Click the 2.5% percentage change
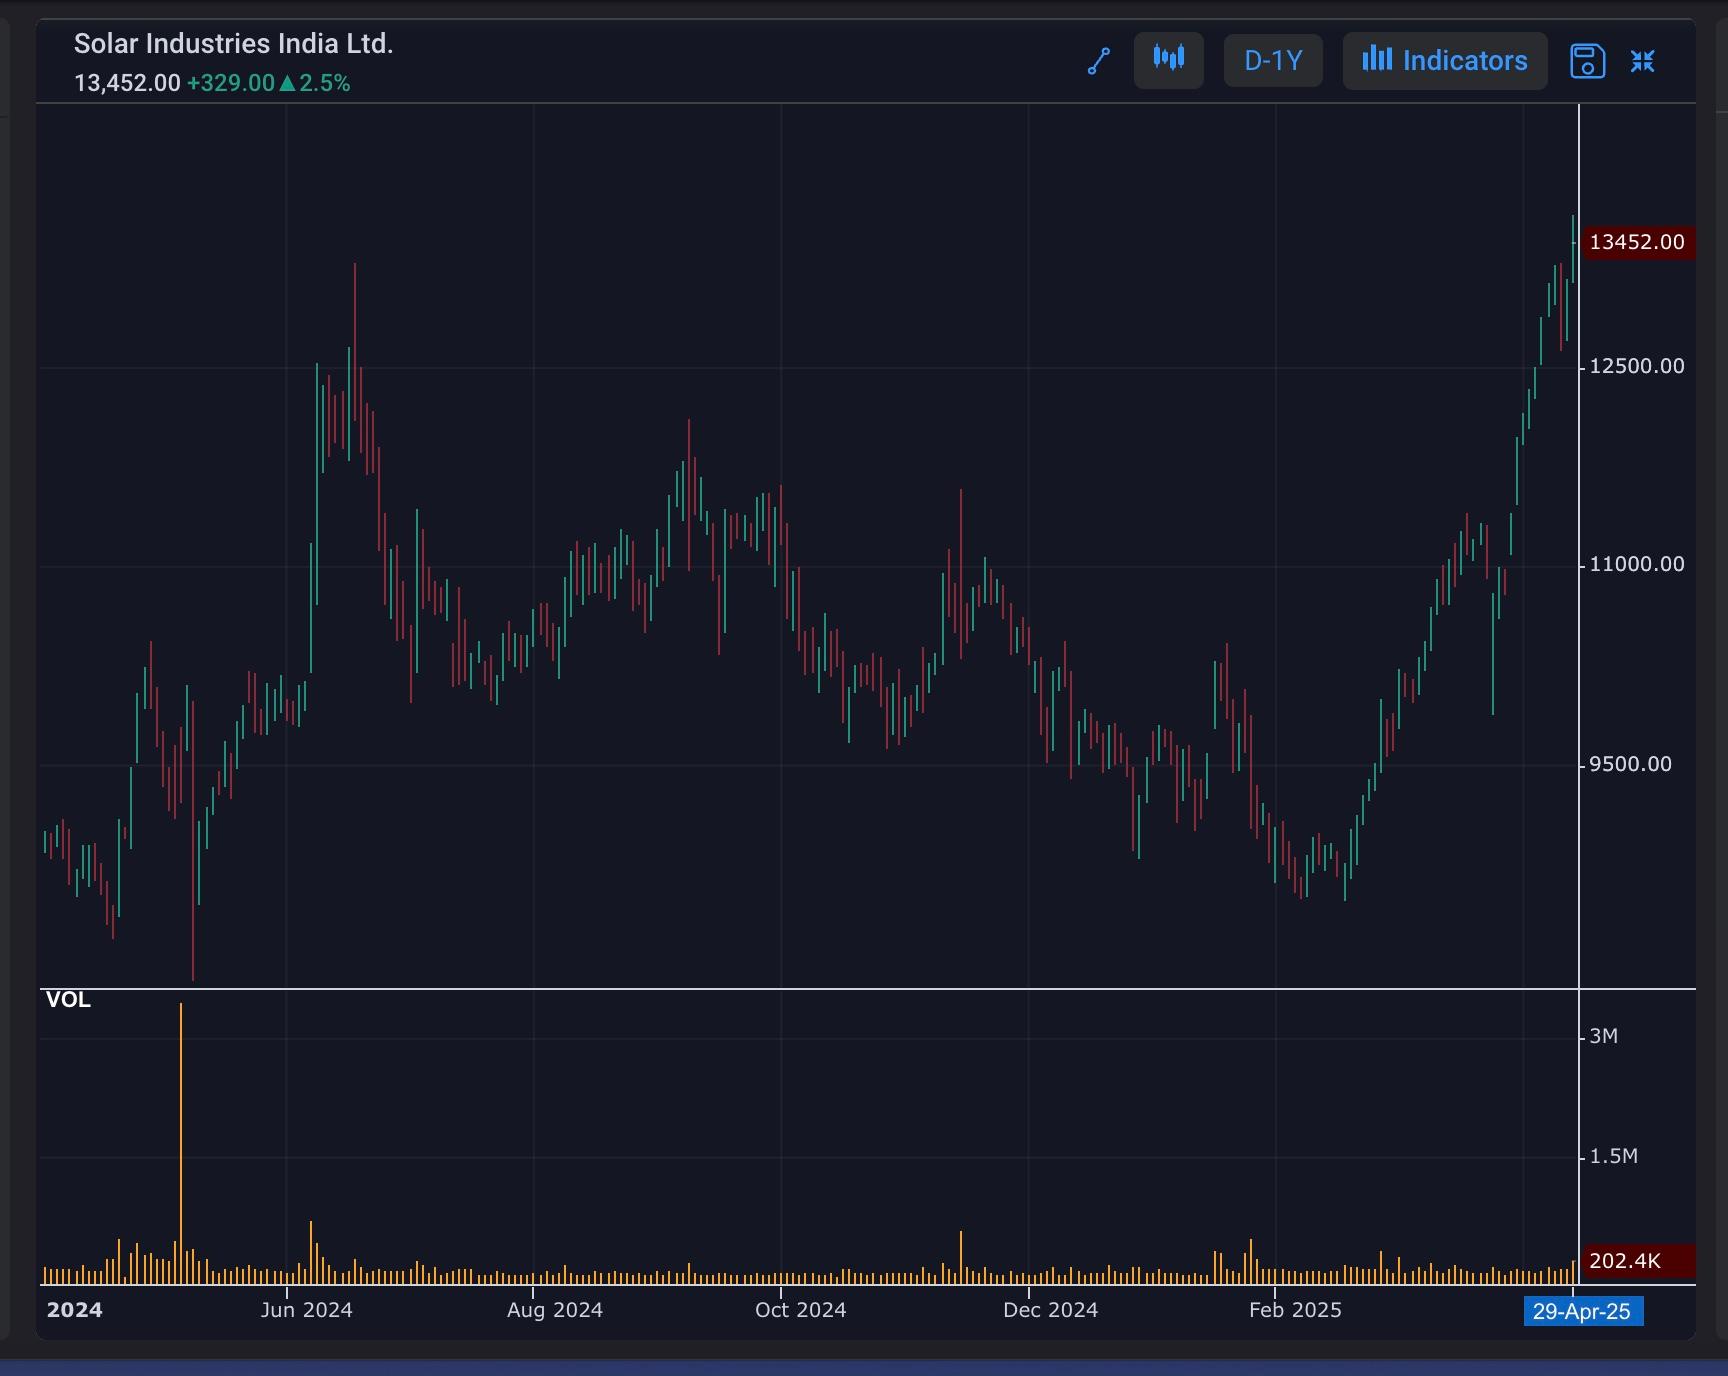The height and width of the screenshot is (1376, 1728). [x=325, y=83]
